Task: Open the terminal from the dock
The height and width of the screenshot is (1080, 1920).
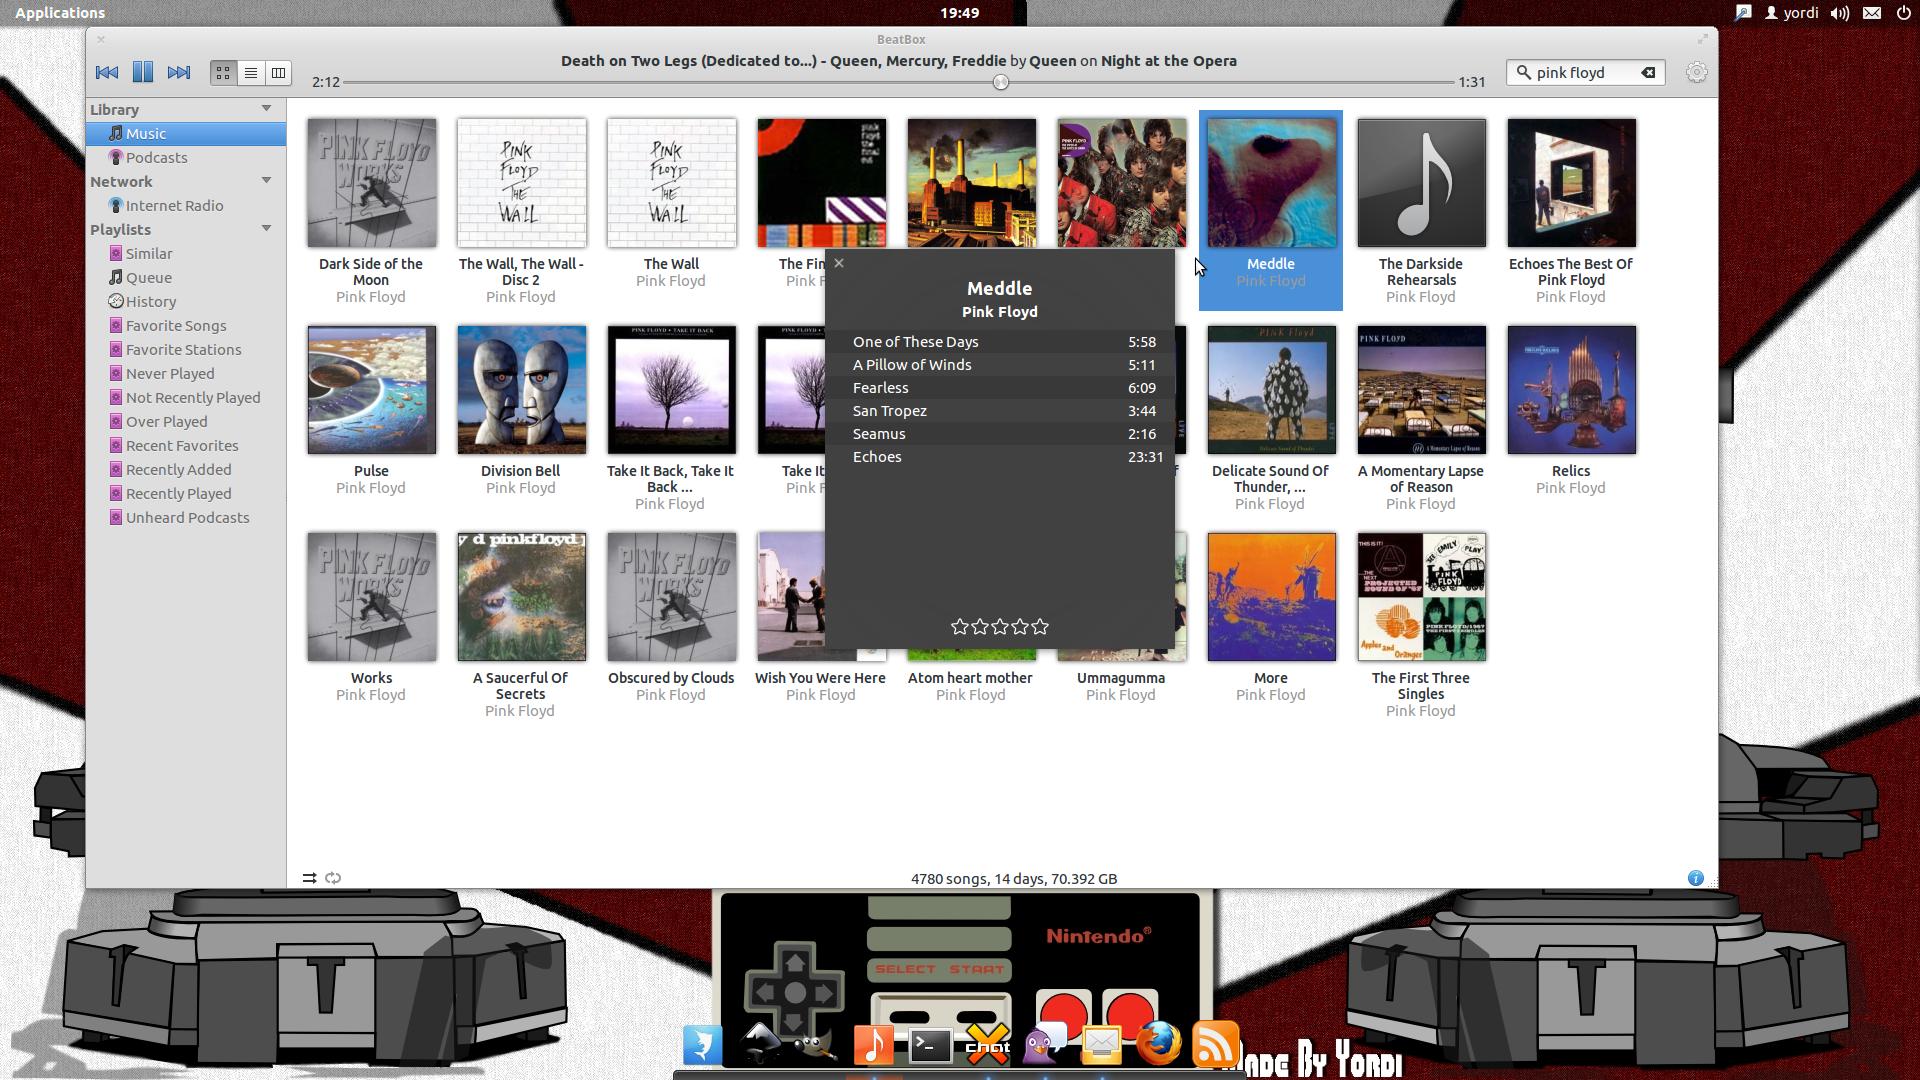Action: (930, 1046)
